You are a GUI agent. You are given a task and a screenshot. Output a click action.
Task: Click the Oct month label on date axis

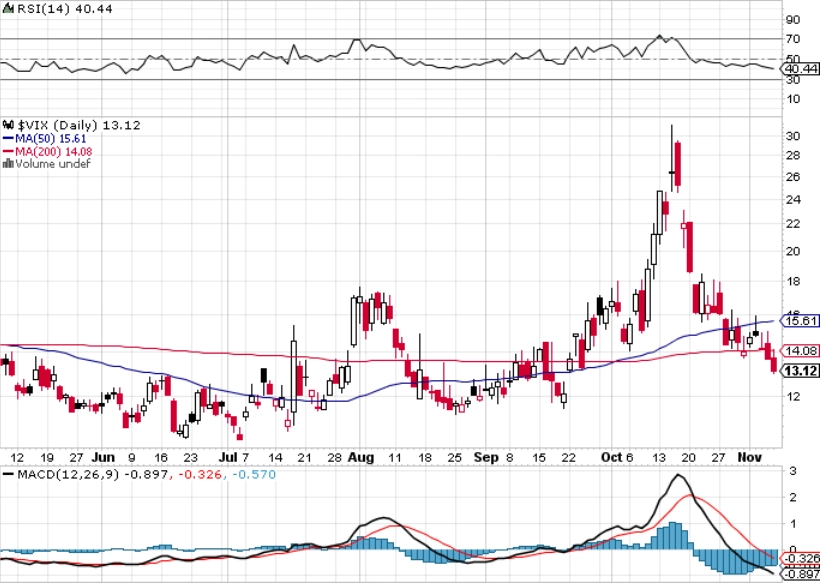[x=611, y=457]
